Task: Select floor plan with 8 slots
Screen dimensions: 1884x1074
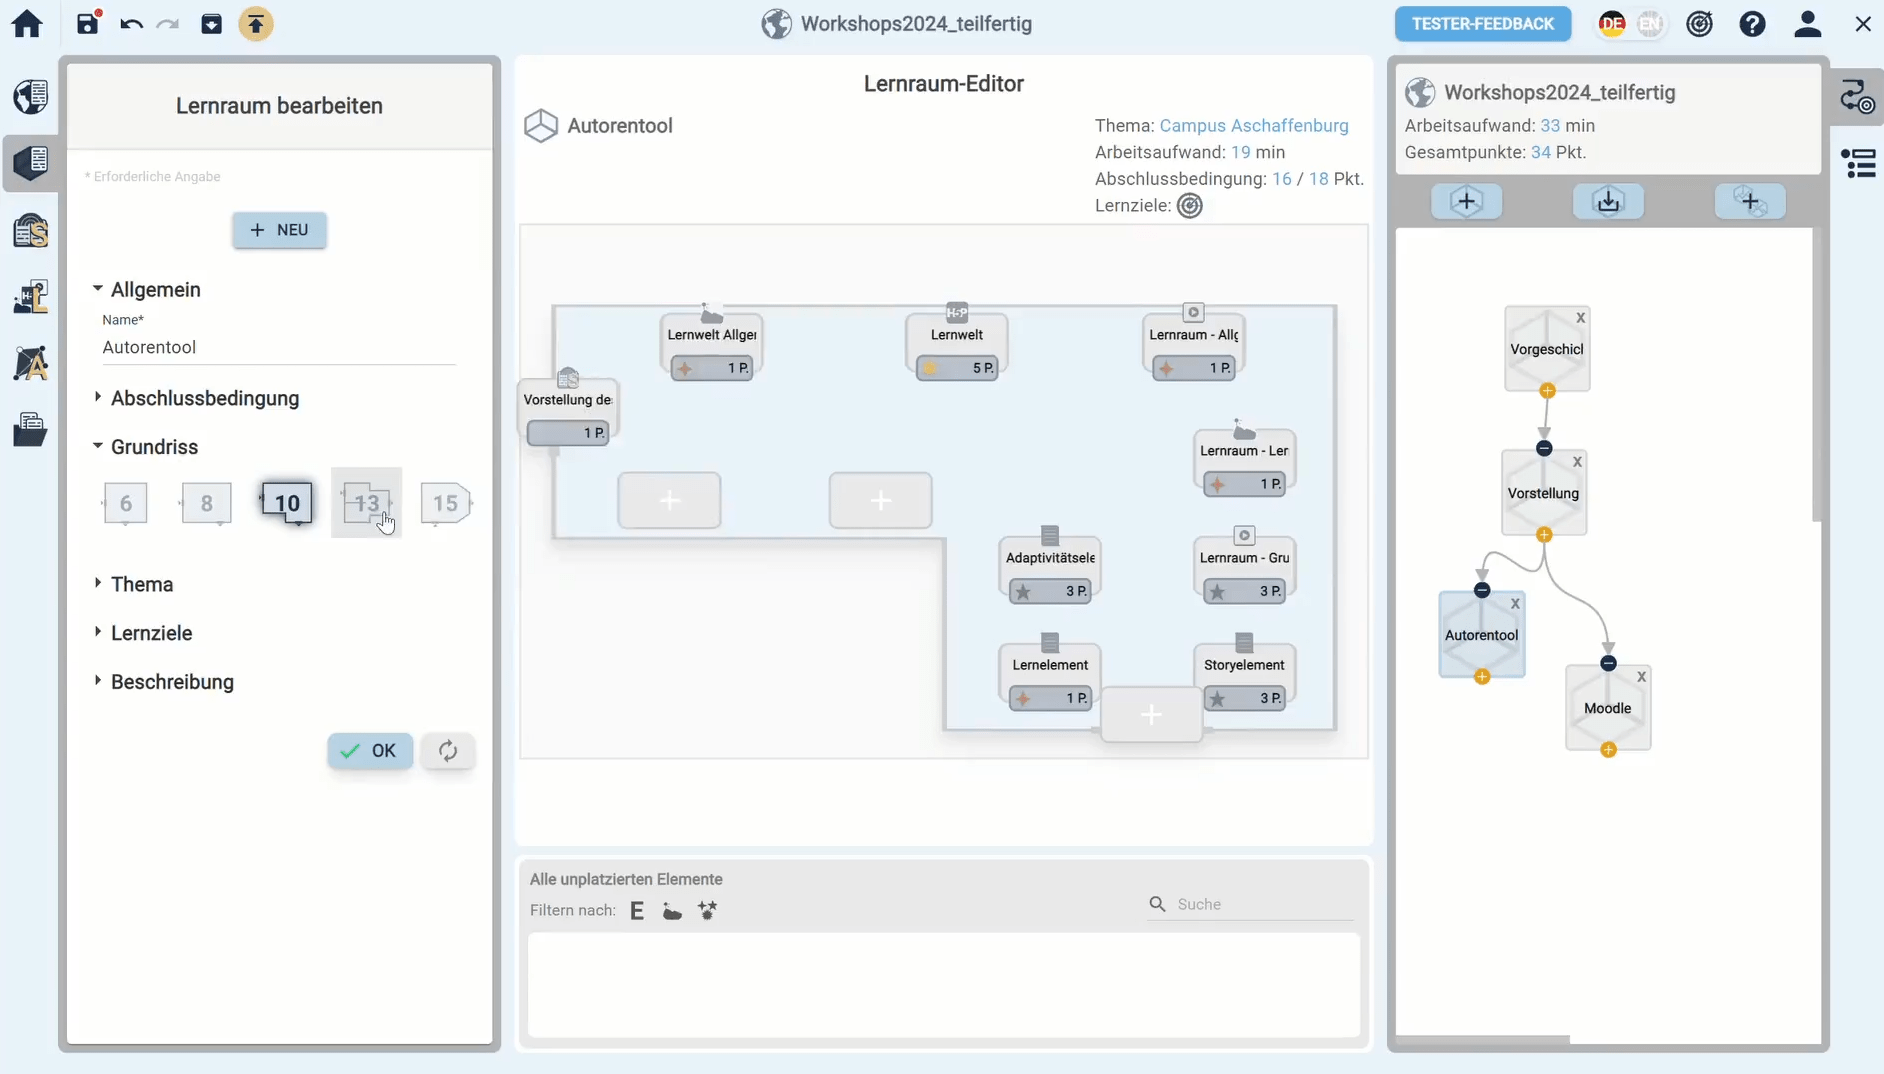Action: [x=206, y=503]
